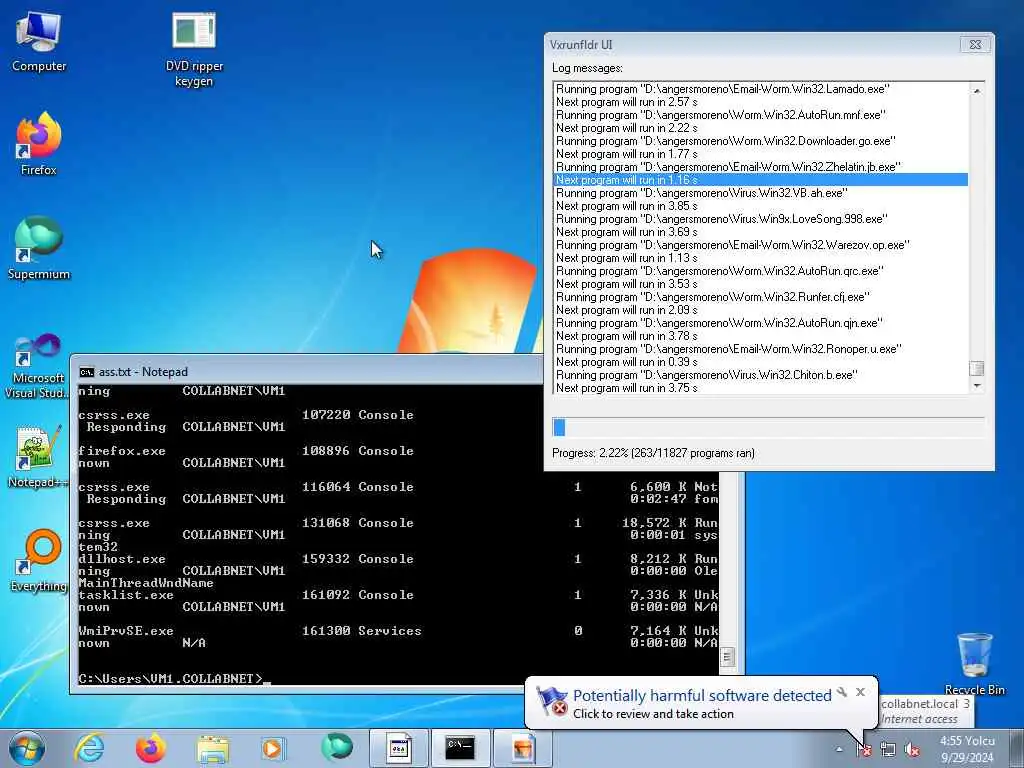This screenshot has width=1024, height=768.
Task: Select log line with Virus.Win32.Chiton.b.exe
Action: [x=760, y=375]
